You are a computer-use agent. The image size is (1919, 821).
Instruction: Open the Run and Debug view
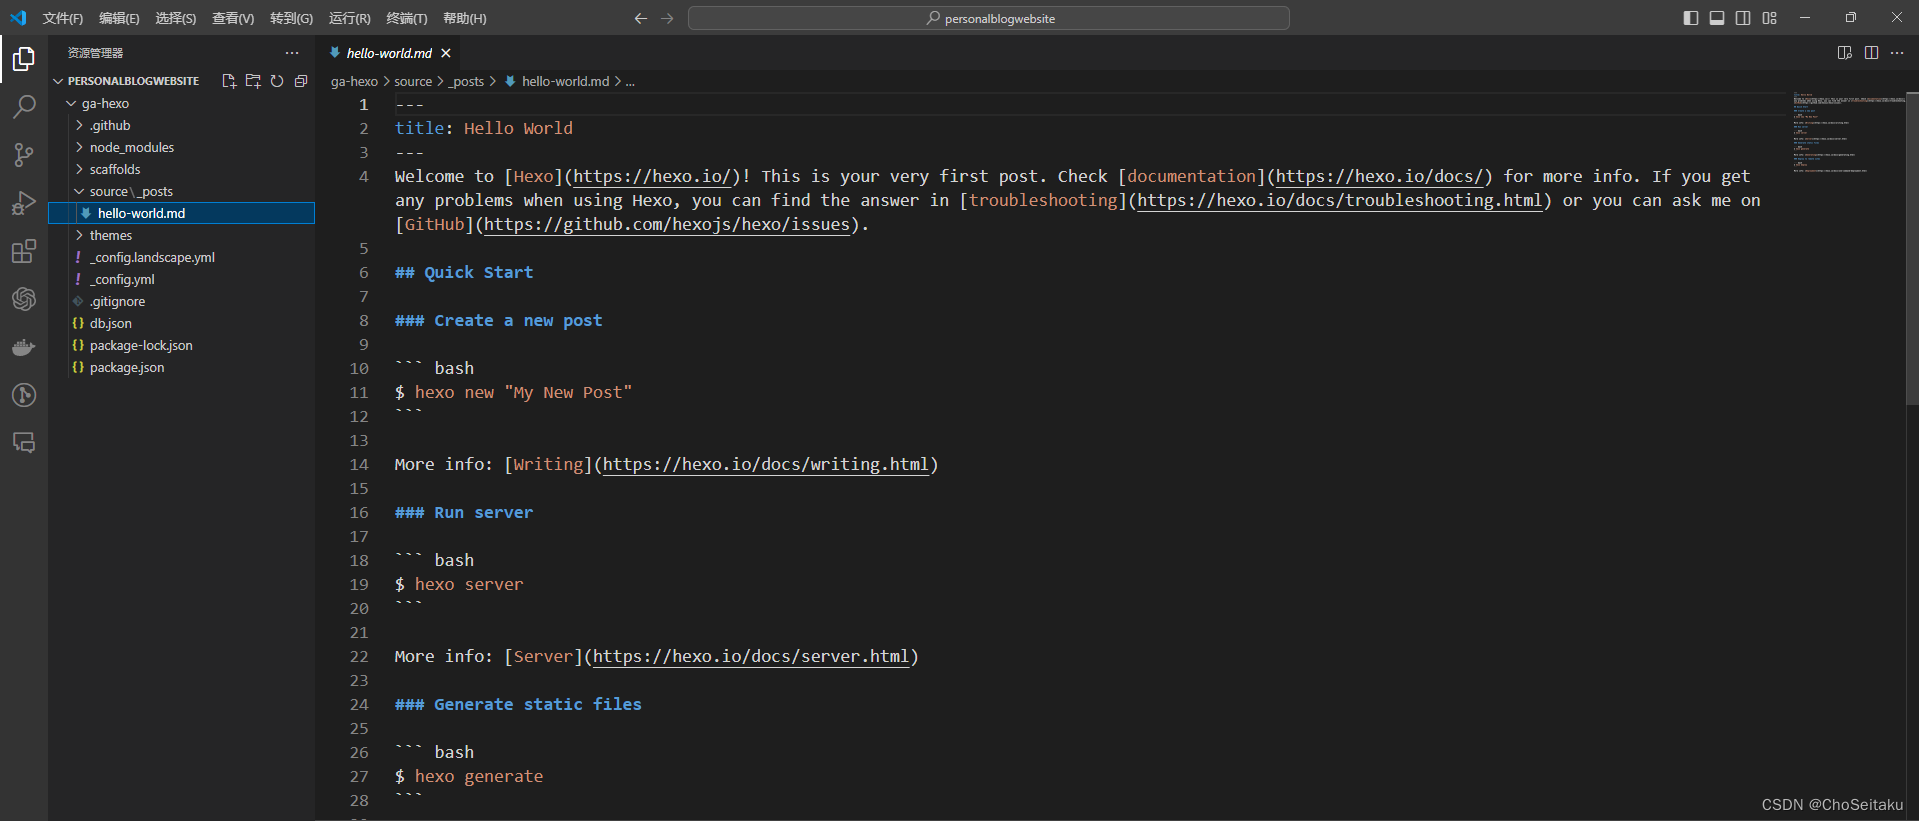click(x=24, y=203)
